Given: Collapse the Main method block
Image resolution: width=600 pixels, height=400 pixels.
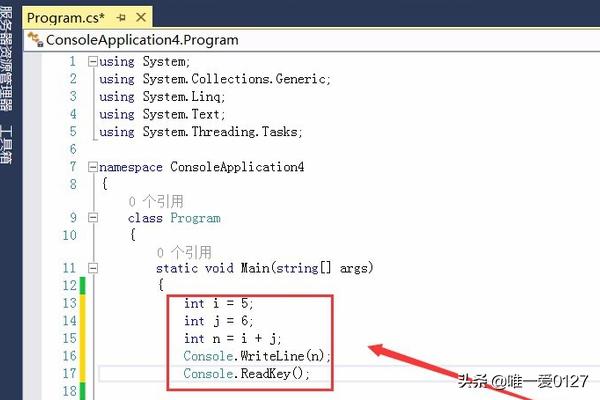Looking at the screenshot, I should 94,268.
